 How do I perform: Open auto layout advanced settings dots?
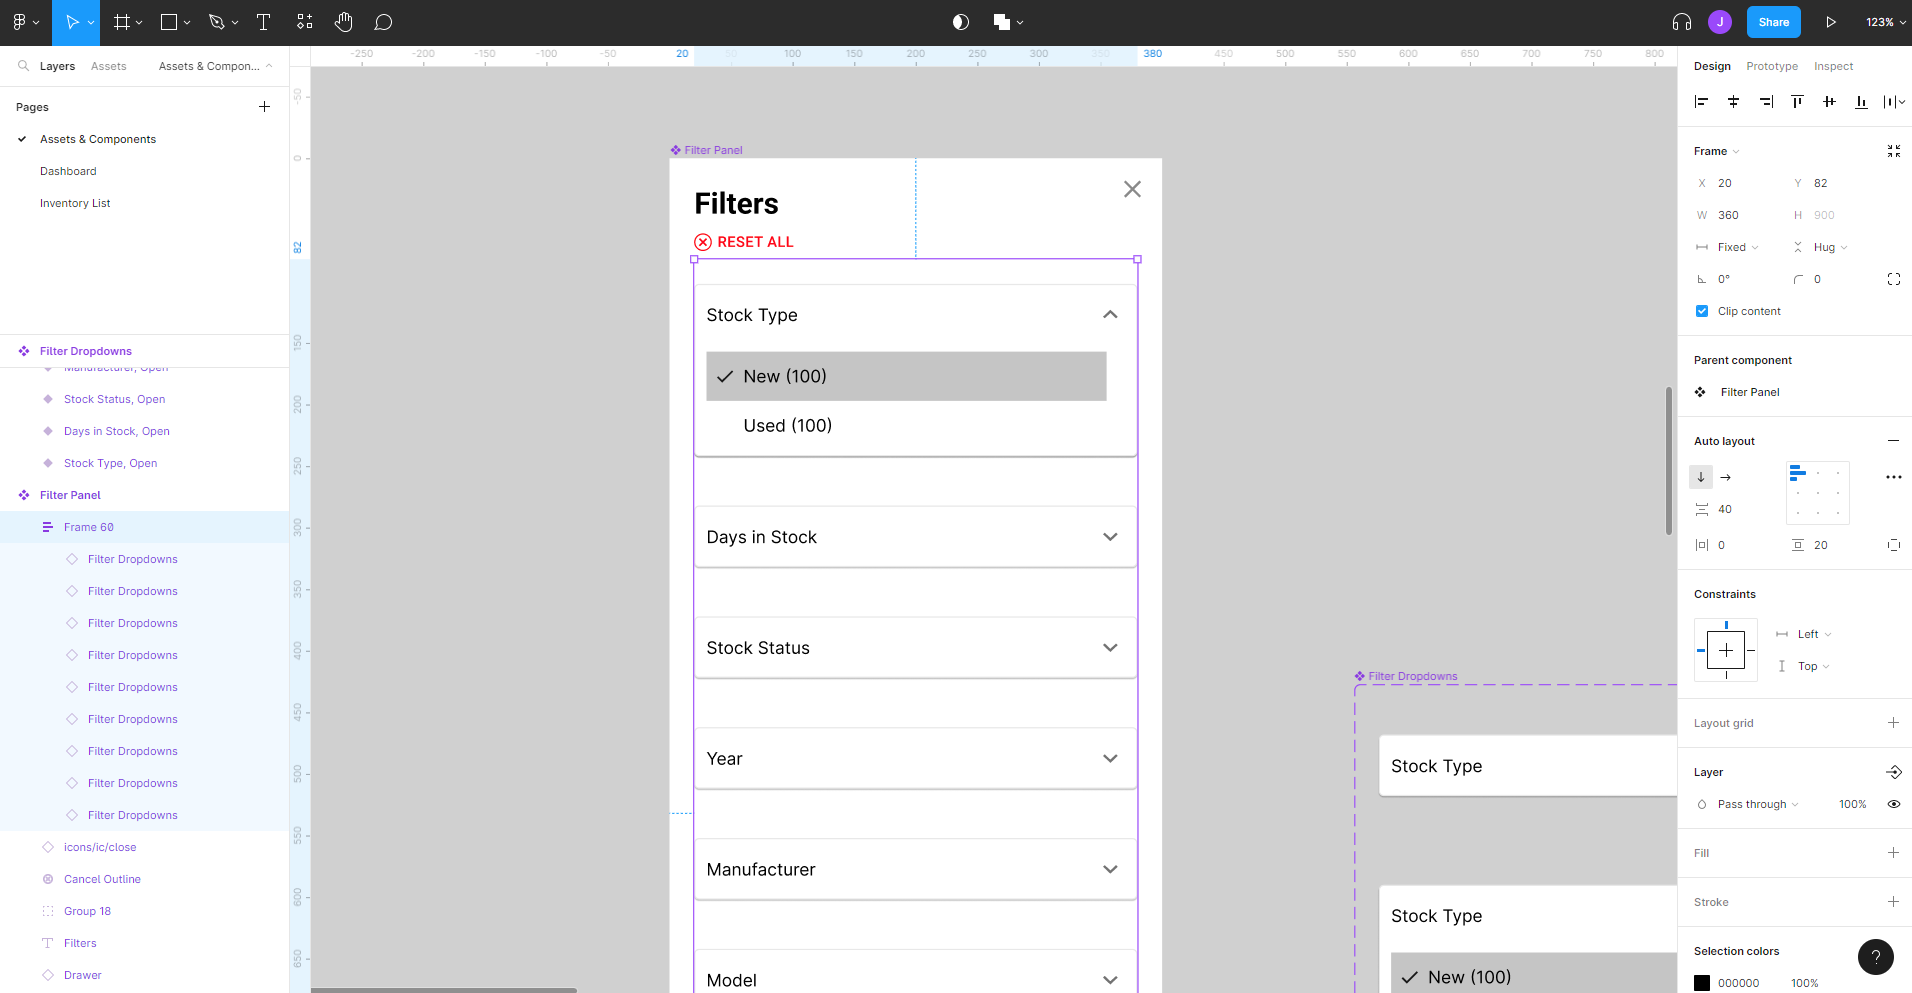(x=1893, y=477)
